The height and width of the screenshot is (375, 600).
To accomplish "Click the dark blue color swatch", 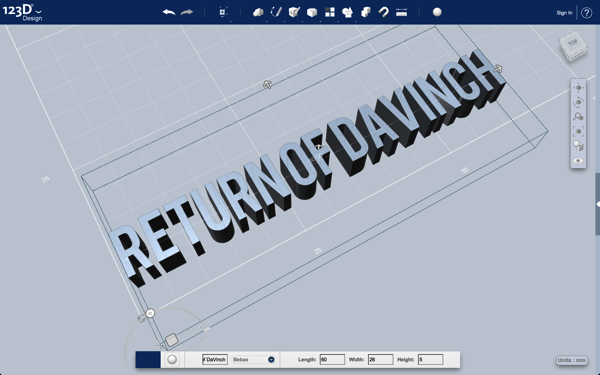I will click(148, 360).
